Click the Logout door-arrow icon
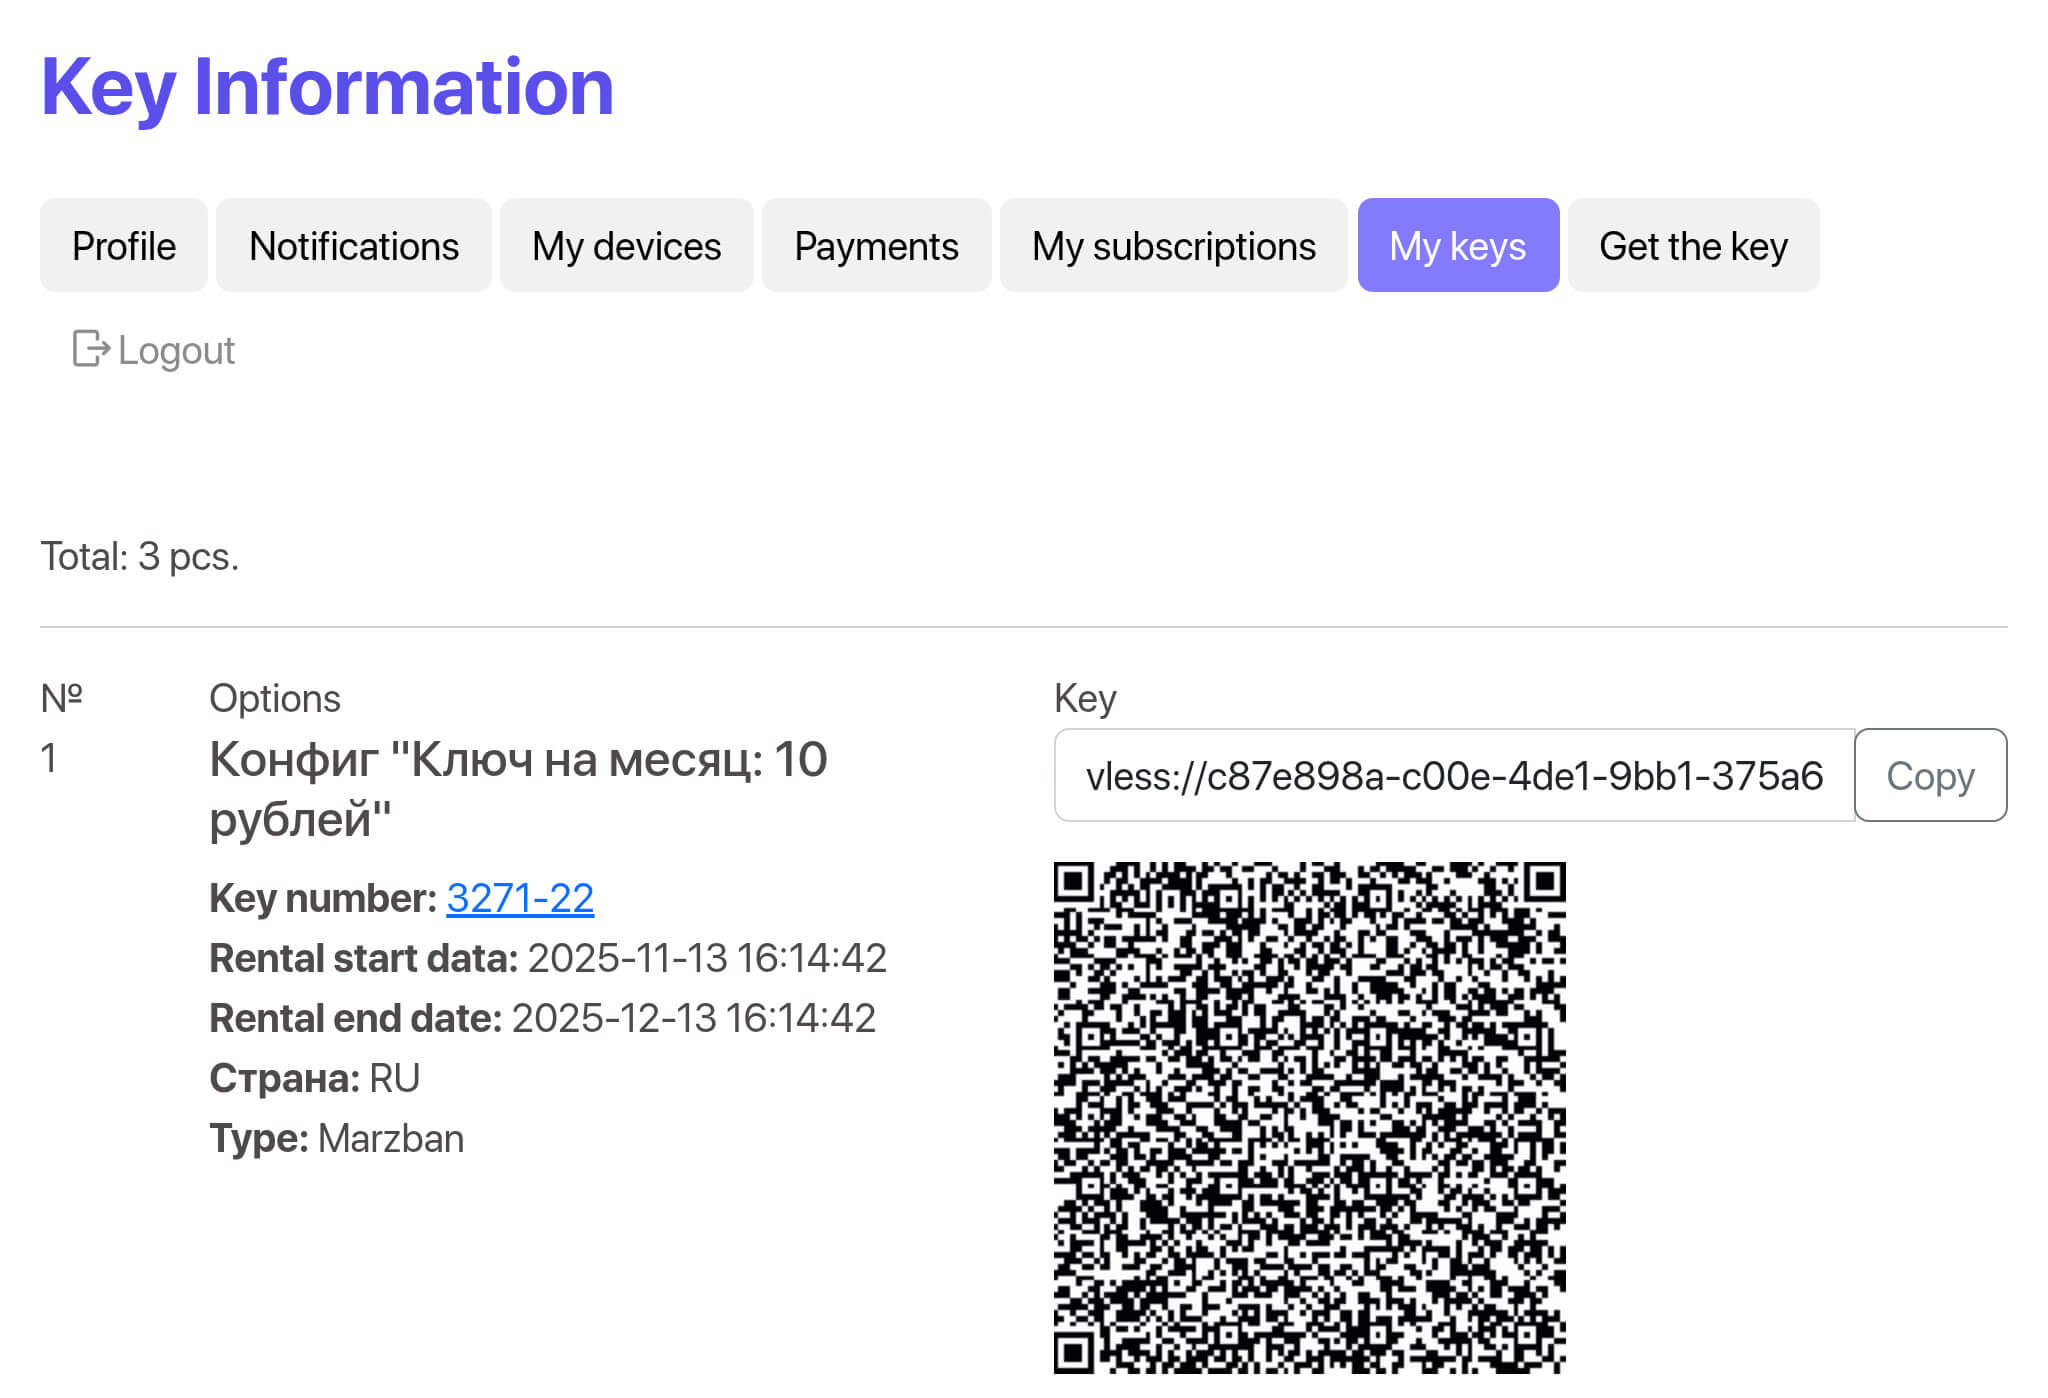Viewport: 2048px width, 1398px height. (90, 349)
